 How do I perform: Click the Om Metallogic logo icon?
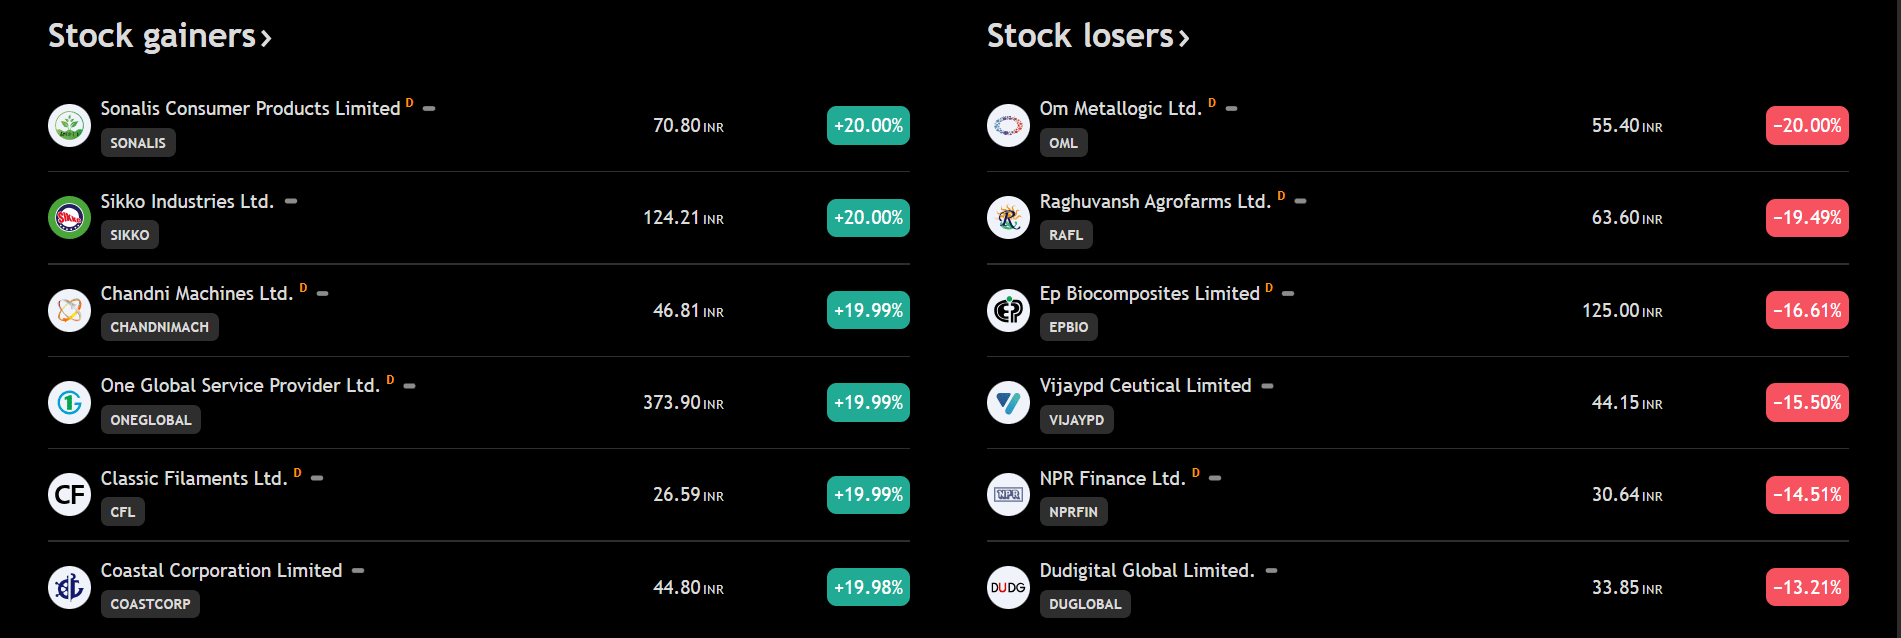(1008, 125)
